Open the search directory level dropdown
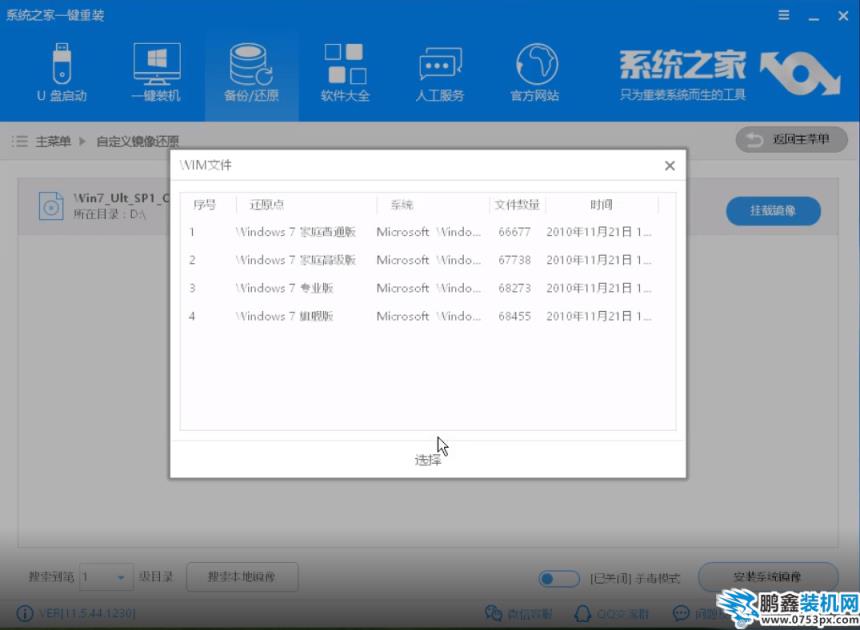 click(106, 577)
